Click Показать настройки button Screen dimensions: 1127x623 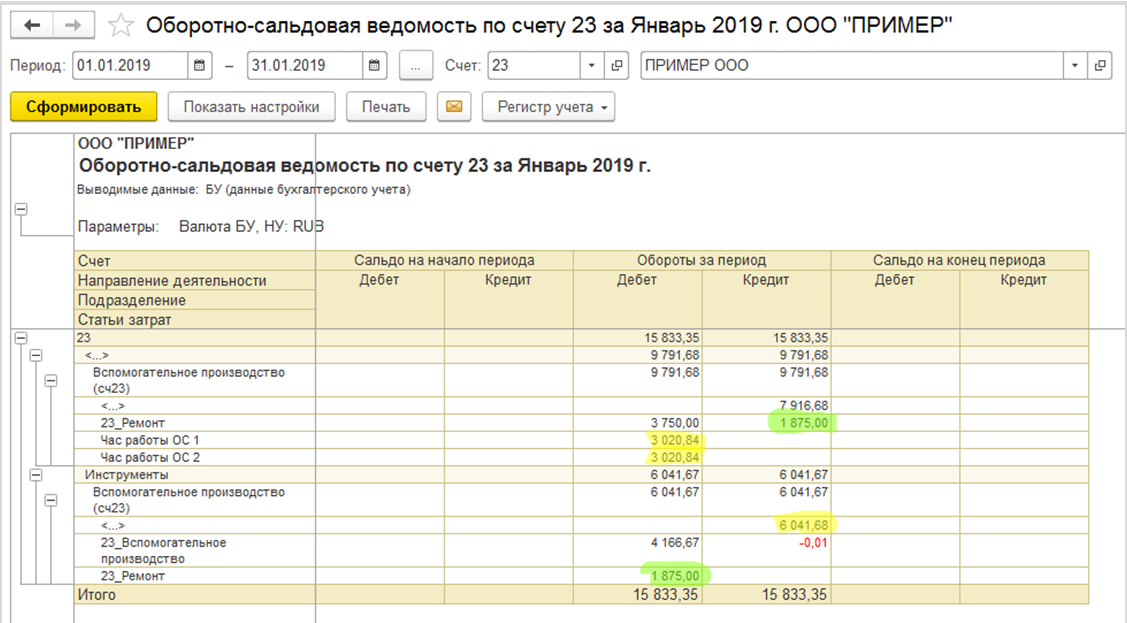coord(251,107)
